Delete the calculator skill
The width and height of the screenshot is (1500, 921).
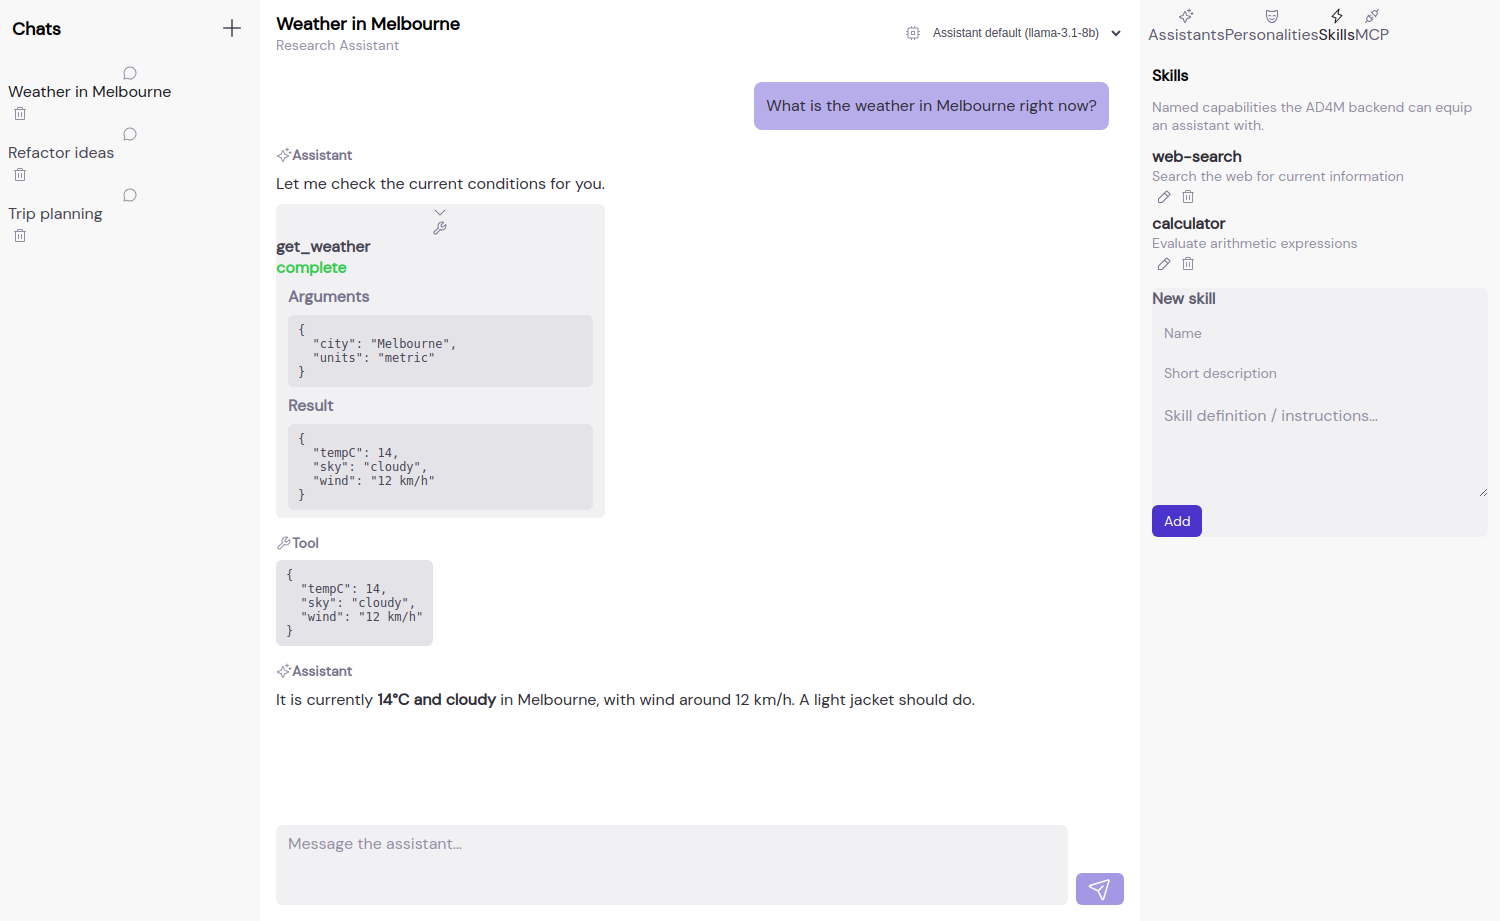click(1188, 264)
